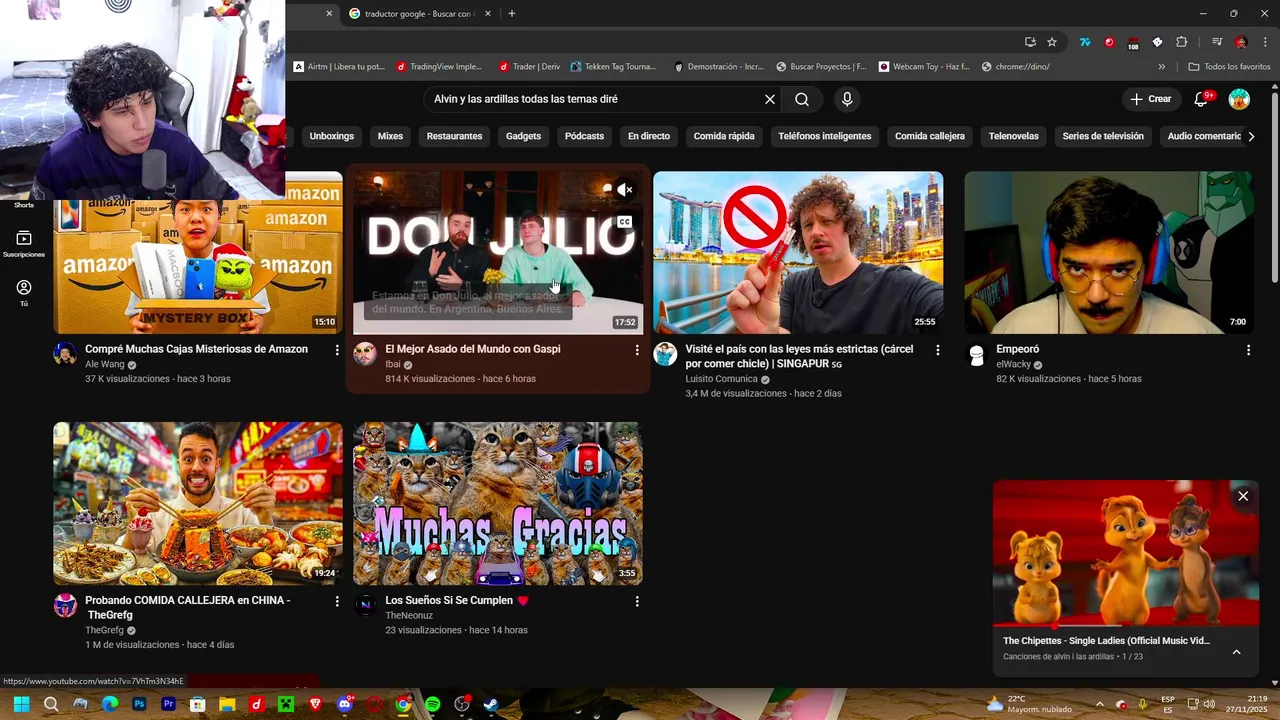
Task: Open the TradingView bookmark
Action: point(439,67)
